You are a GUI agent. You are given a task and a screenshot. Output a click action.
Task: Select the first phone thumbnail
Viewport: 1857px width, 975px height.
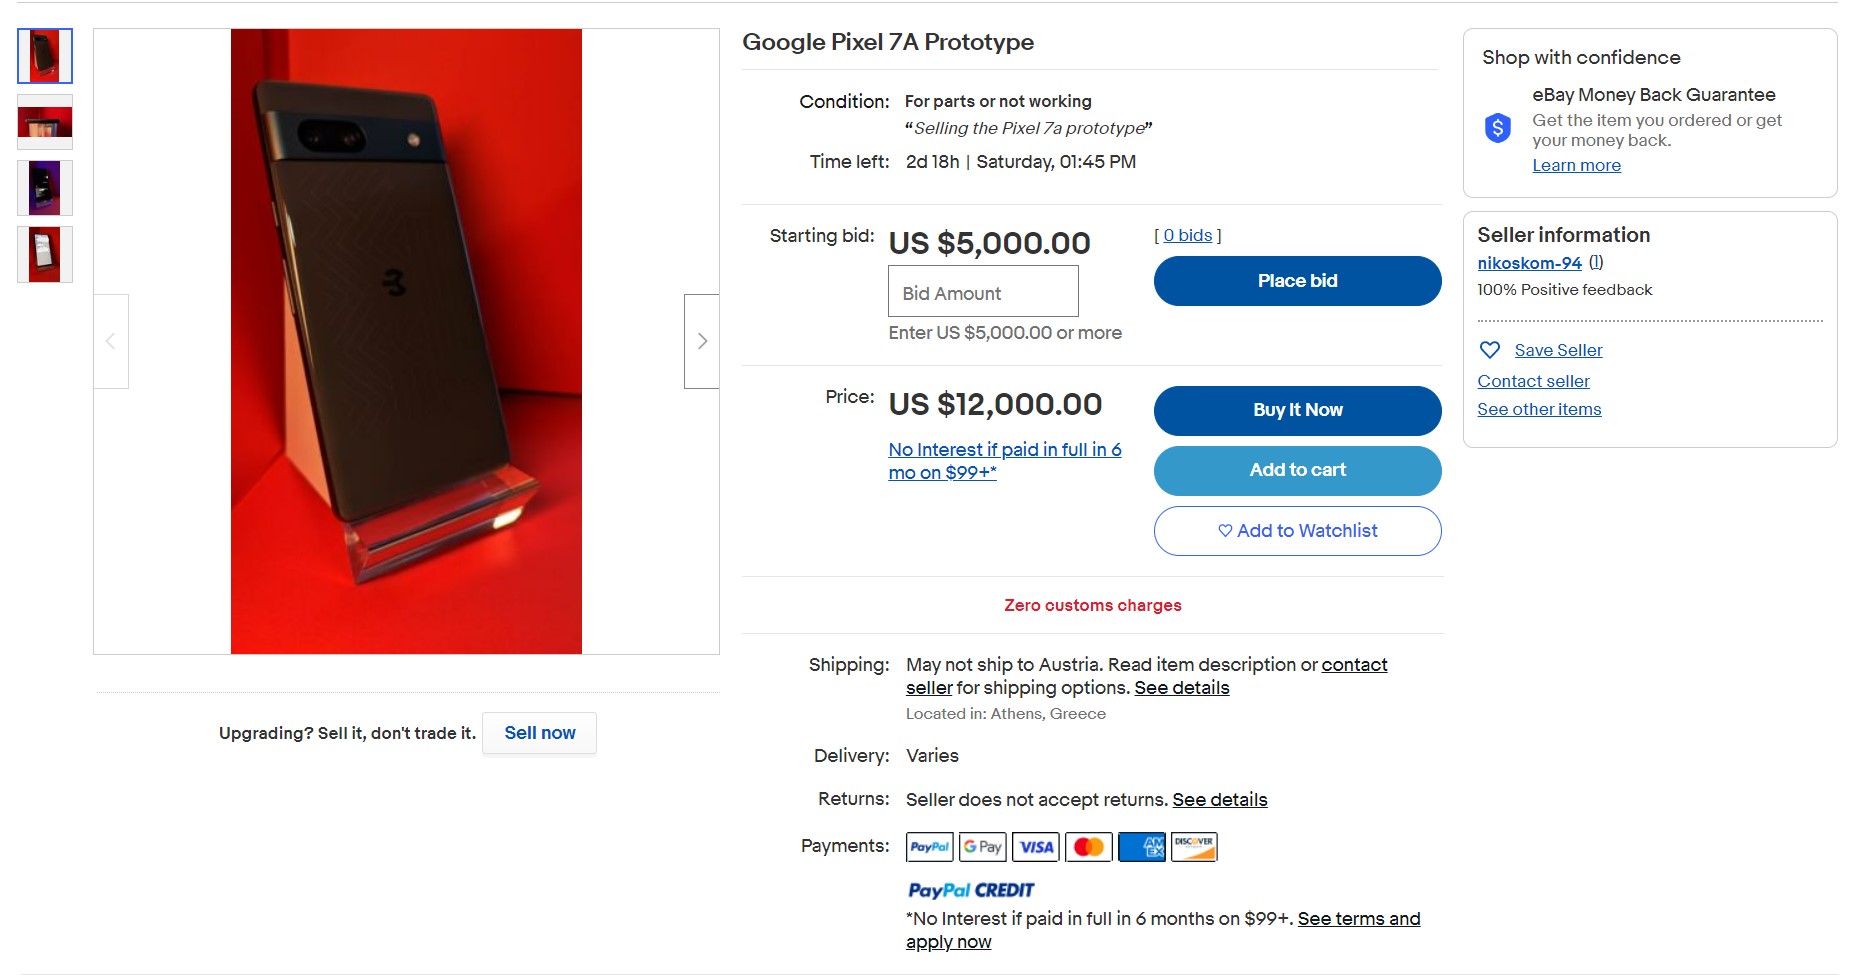point(45,56)
